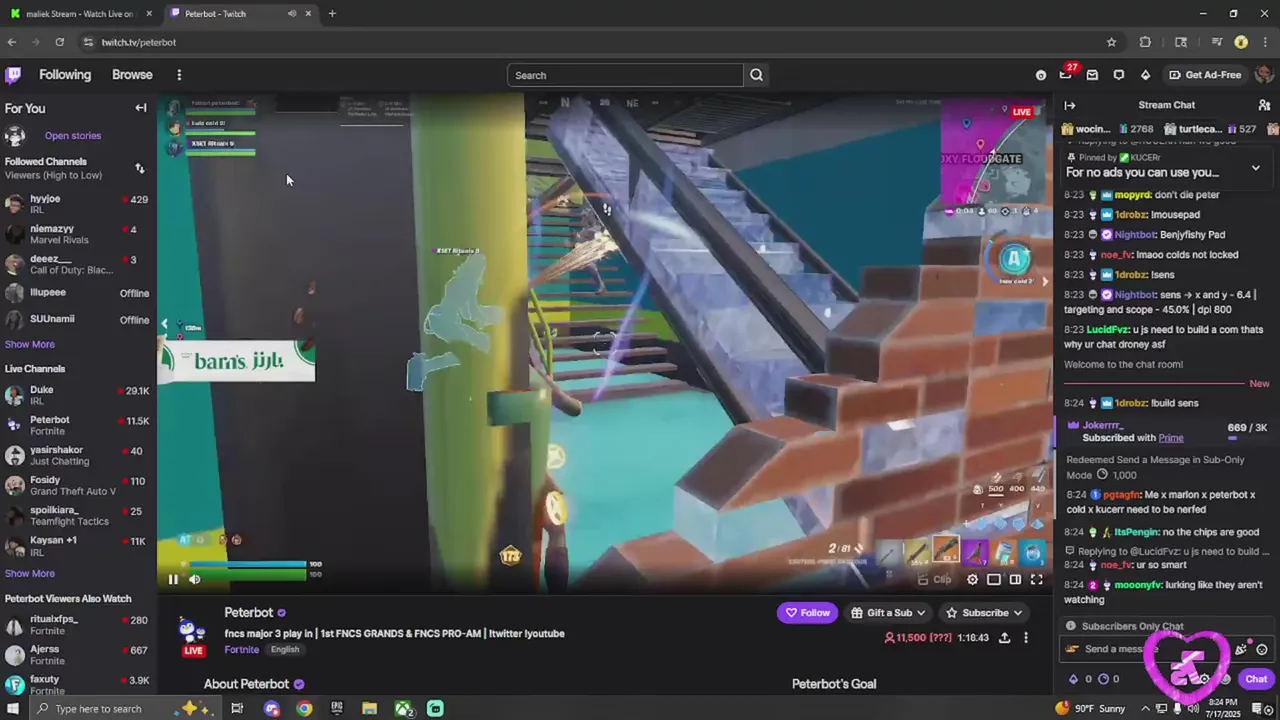Open stream three-dot more options
The width and height of the screenshot is (1280, 720).
[x=1025, y=638]
